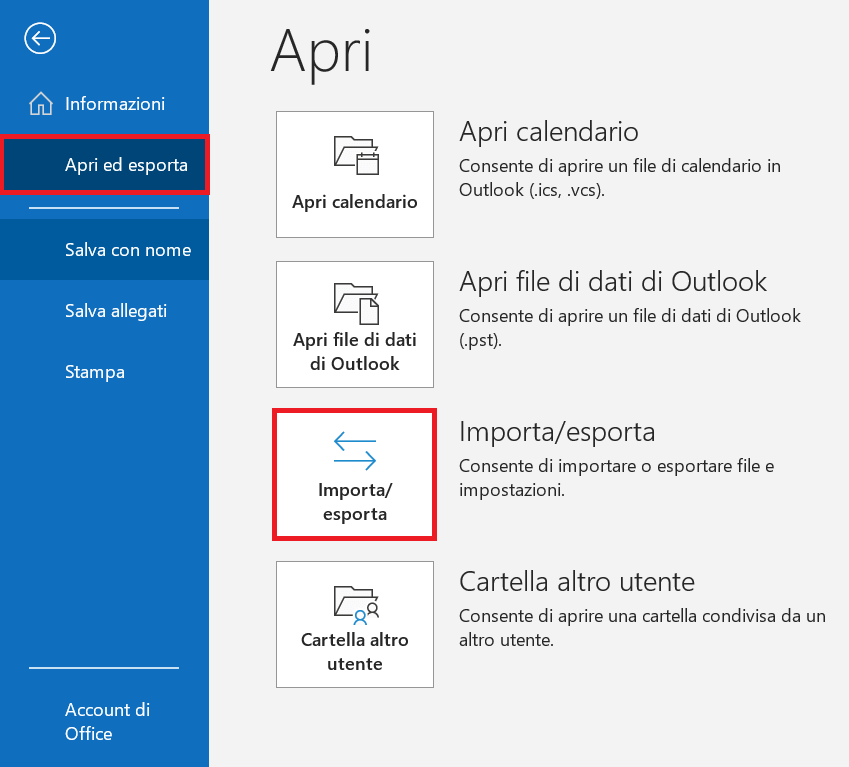Click the Importa/esporta arrows icon
Image resolution: width=849 pixels, height=767 pixels.
(355, 450)
